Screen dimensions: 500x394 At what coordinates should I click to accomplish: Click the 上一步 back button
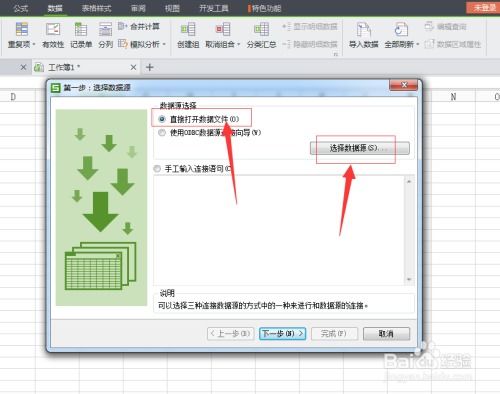click(231, 333)
